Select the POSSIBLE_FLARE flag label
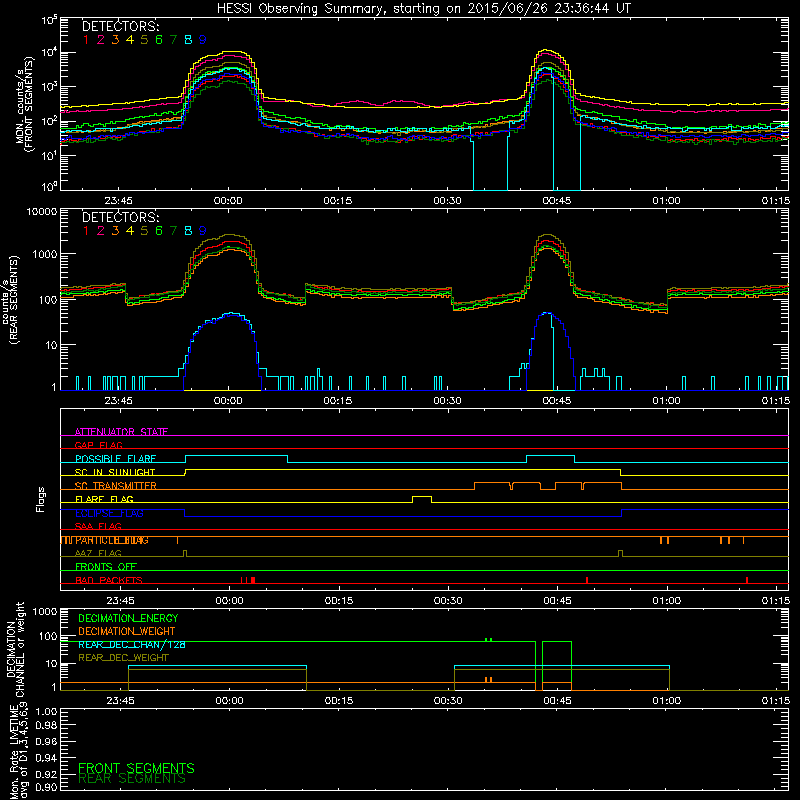This screenshot has height=800, width=800. tap(115, 459)
